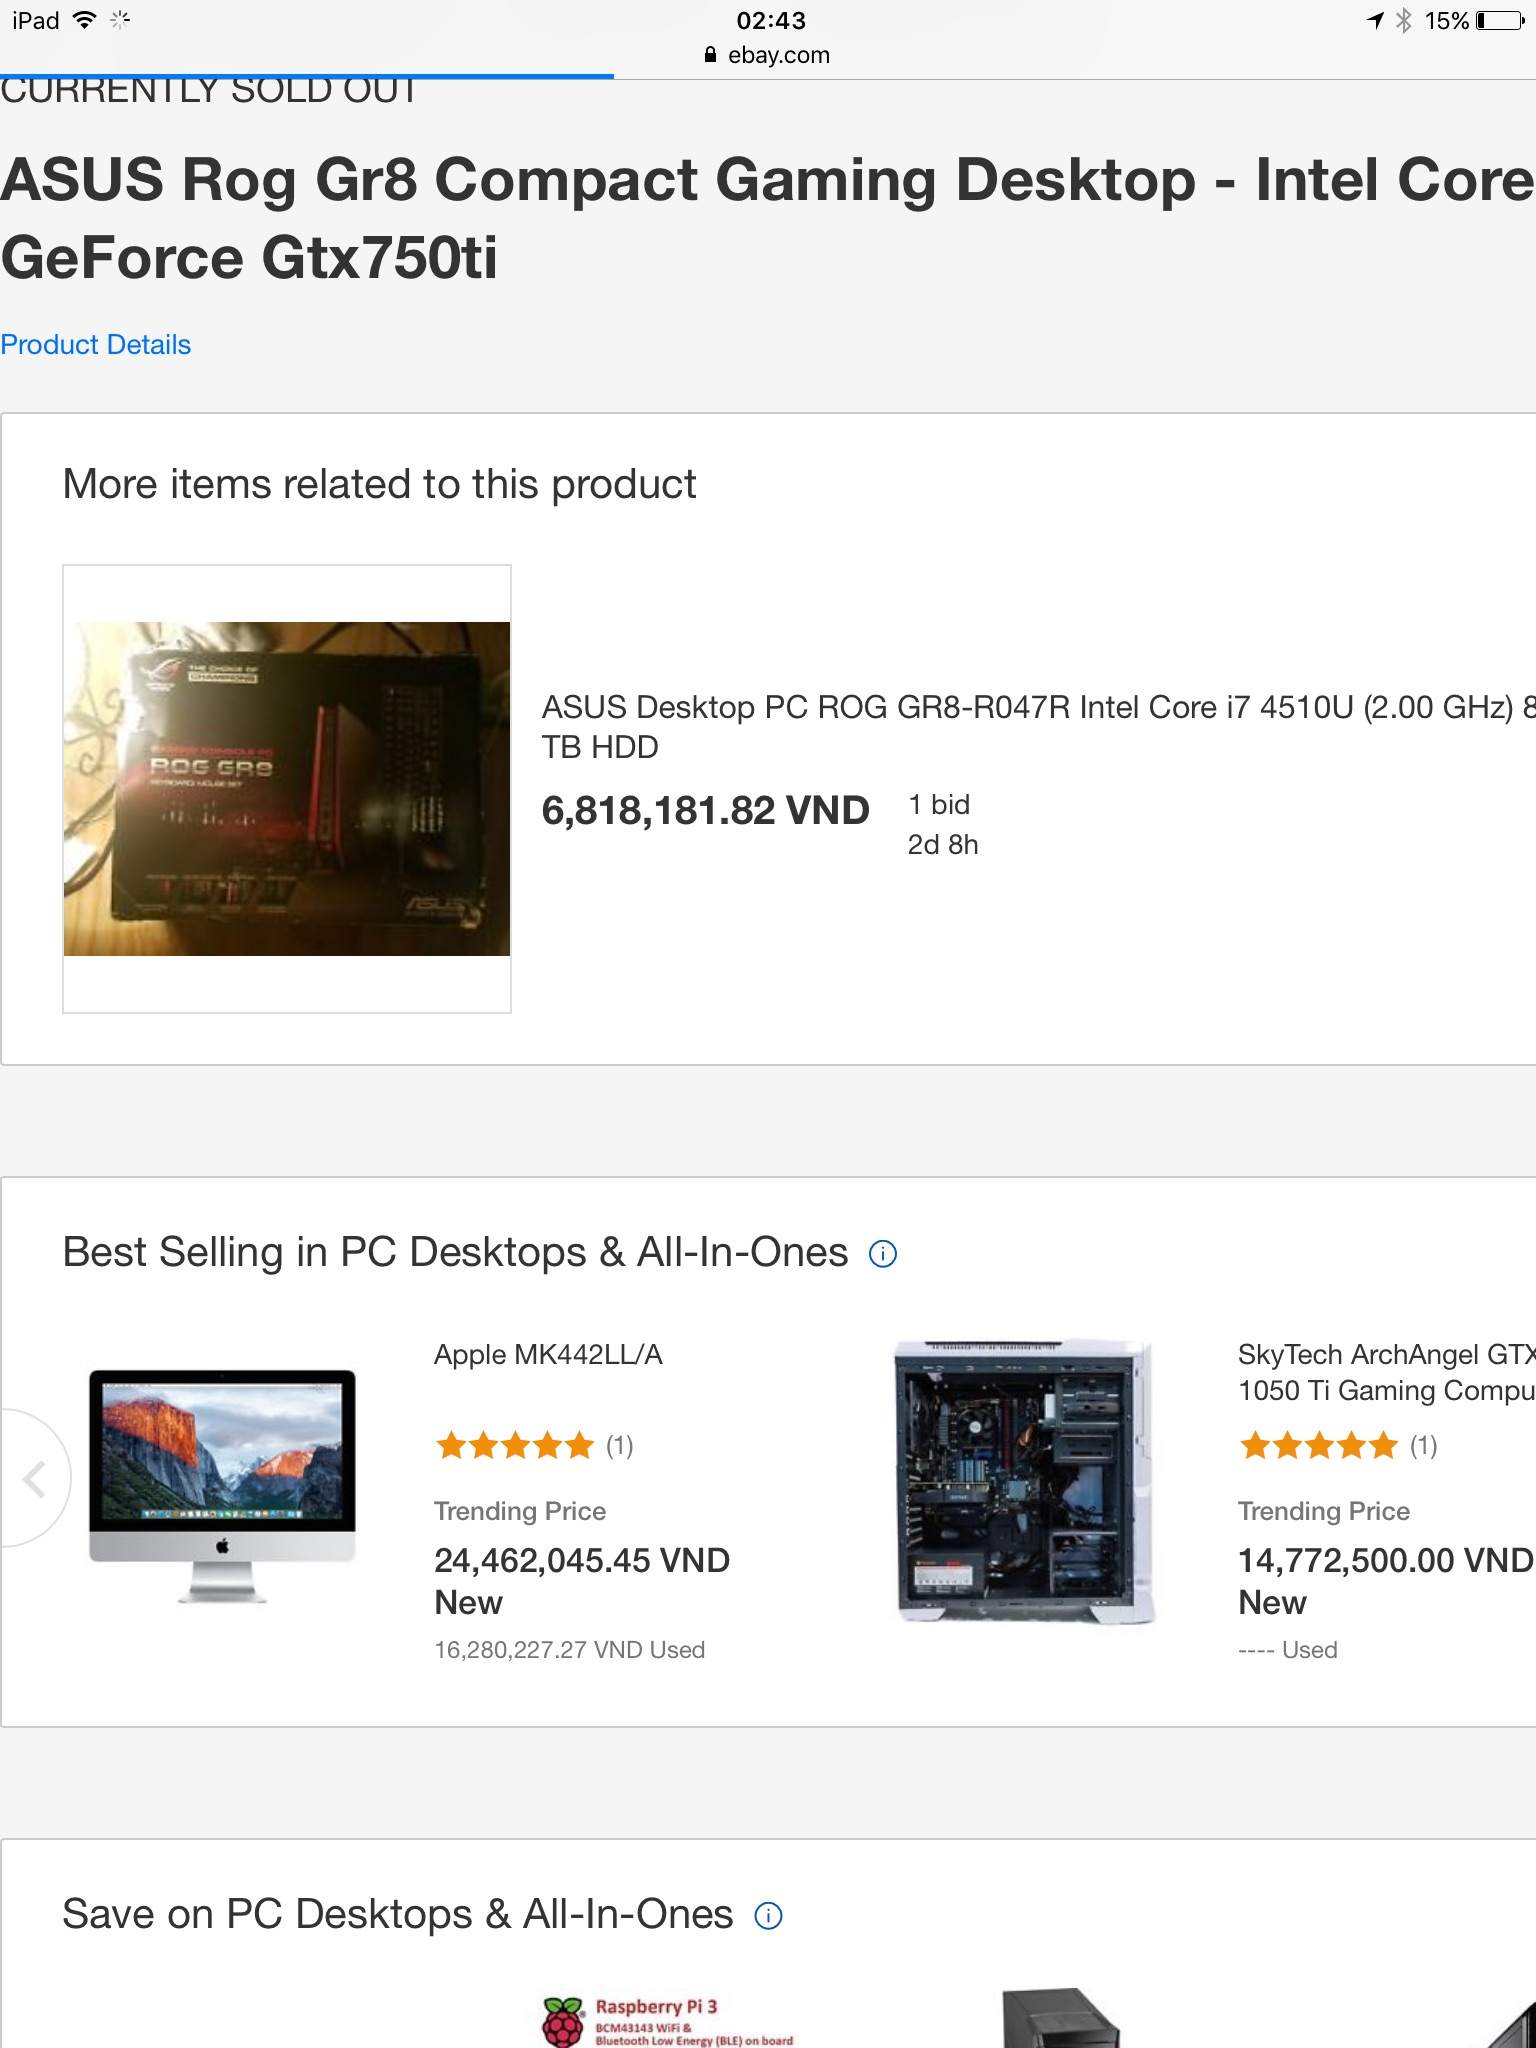Open ASUS Desktop PC ROG GR8-R047R listing title
This screenshot has height=2048, width=1536.
(x=1038, y=727)
